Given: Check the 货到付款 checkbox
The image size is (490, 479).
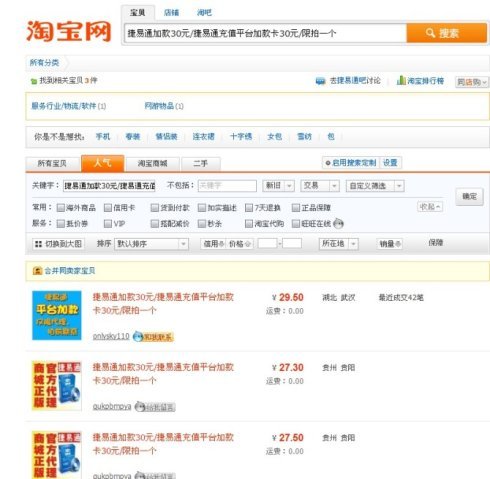Looking at the screenshot, I should tap(154, 208).
